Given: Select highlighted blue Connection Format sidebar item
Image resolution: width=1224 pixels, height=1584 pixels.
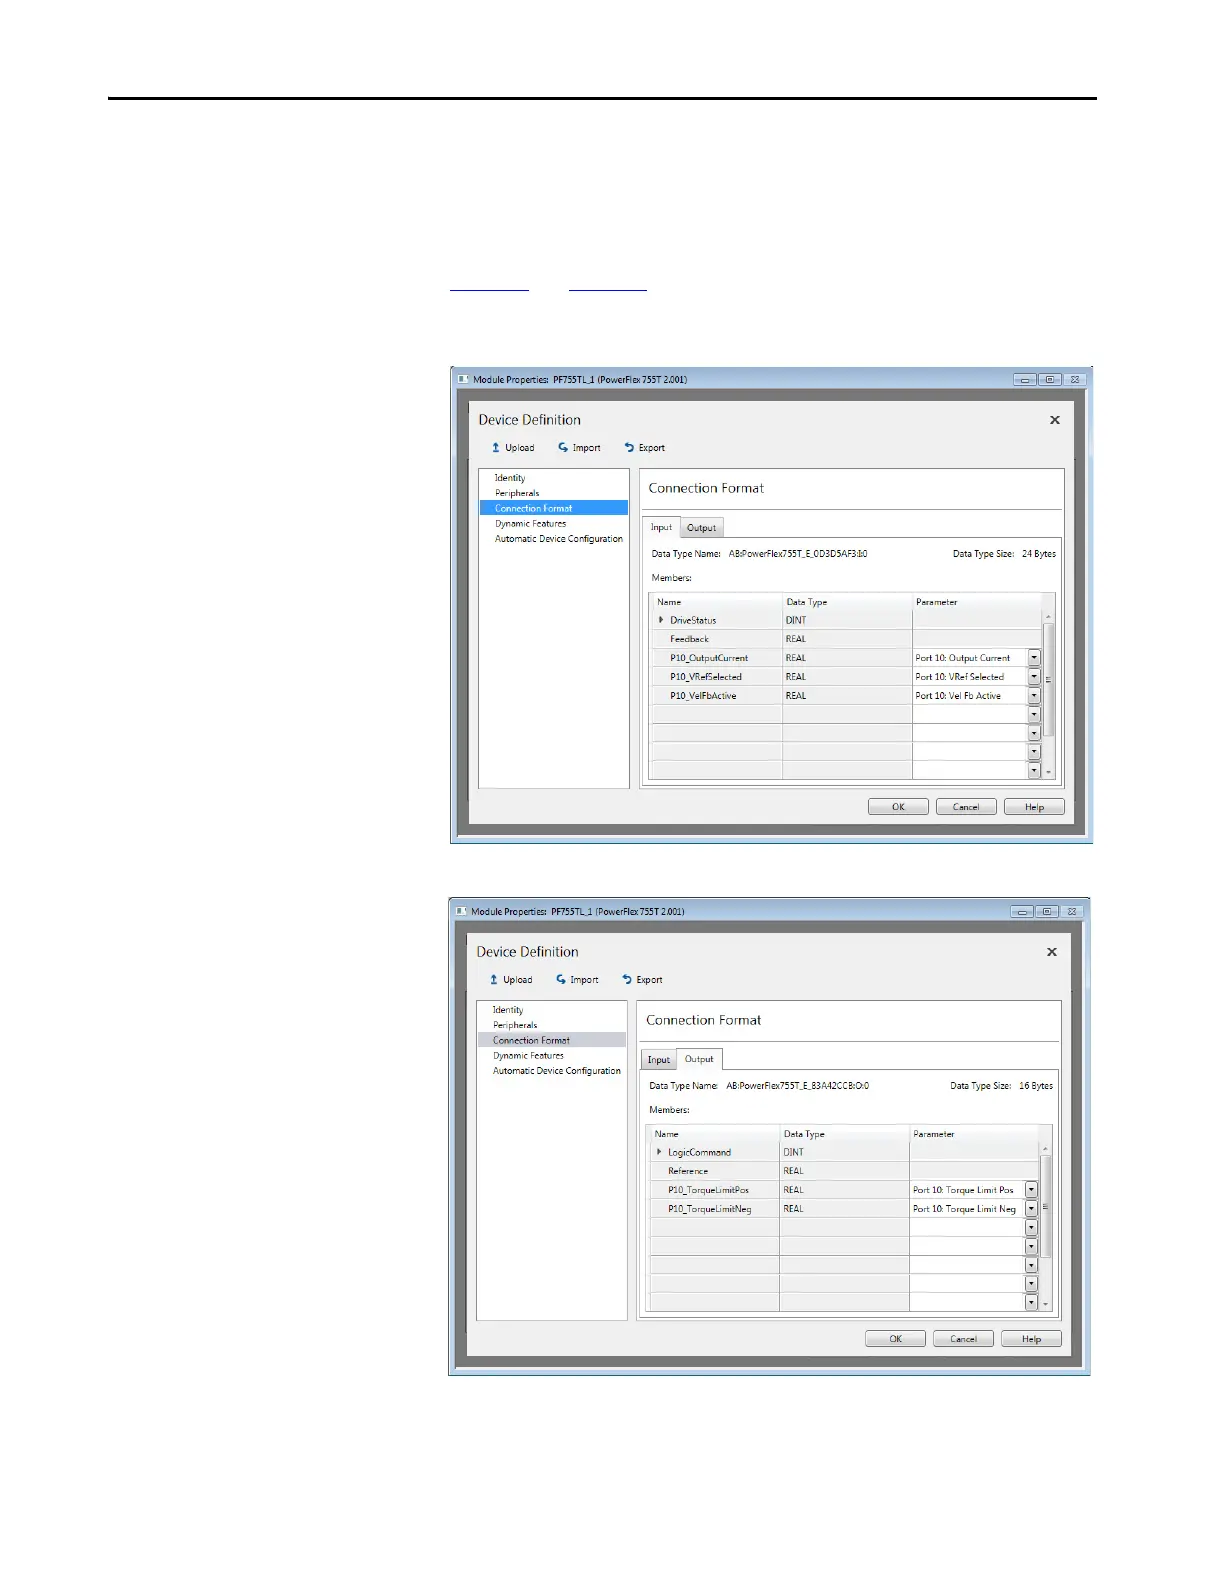Looking at the screenshot, I should [554, 508].
